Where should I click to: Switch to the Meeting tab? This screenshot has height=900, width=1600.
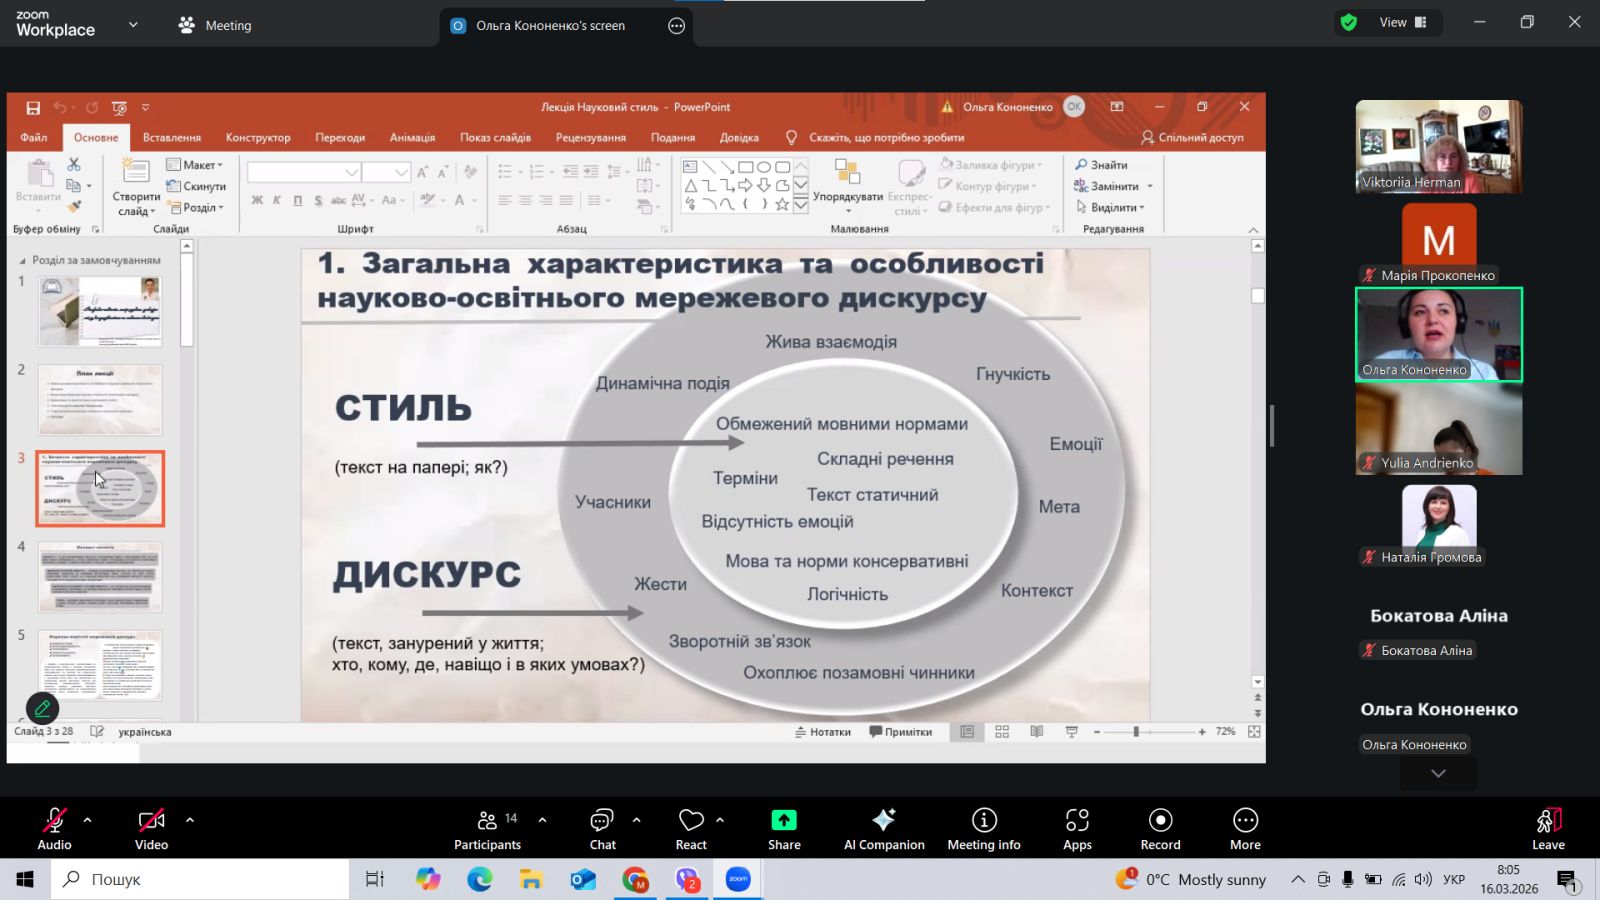pos(215,26)
